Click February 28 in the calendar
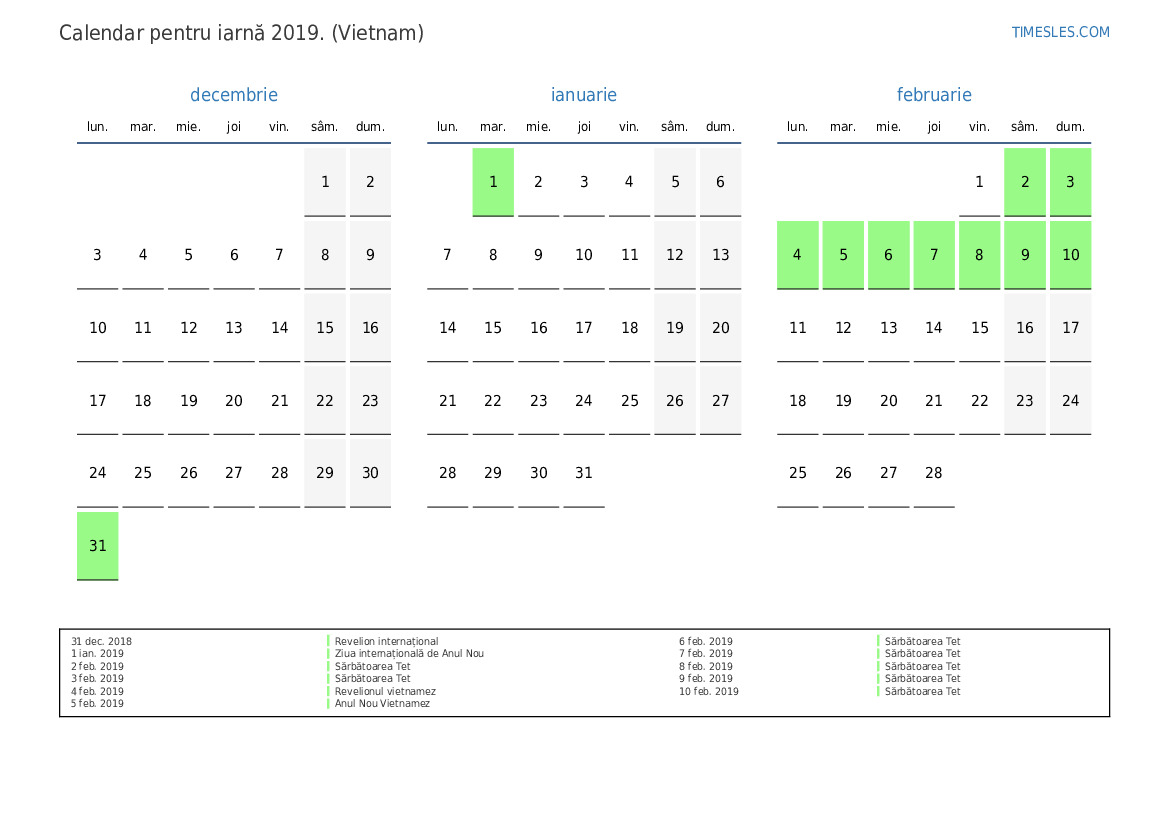The image size is (1169, 827). pos(934,473)
